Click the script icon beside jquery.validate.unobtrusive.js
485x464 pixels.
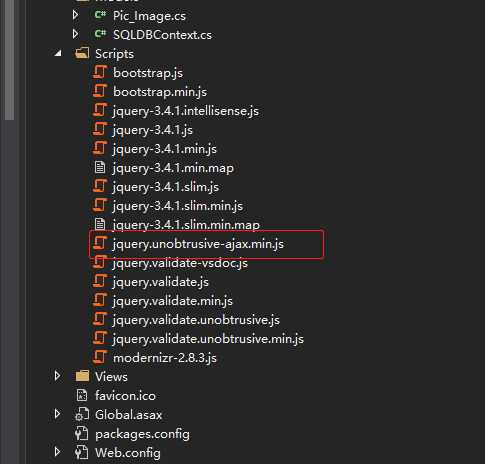coord(100,319)
